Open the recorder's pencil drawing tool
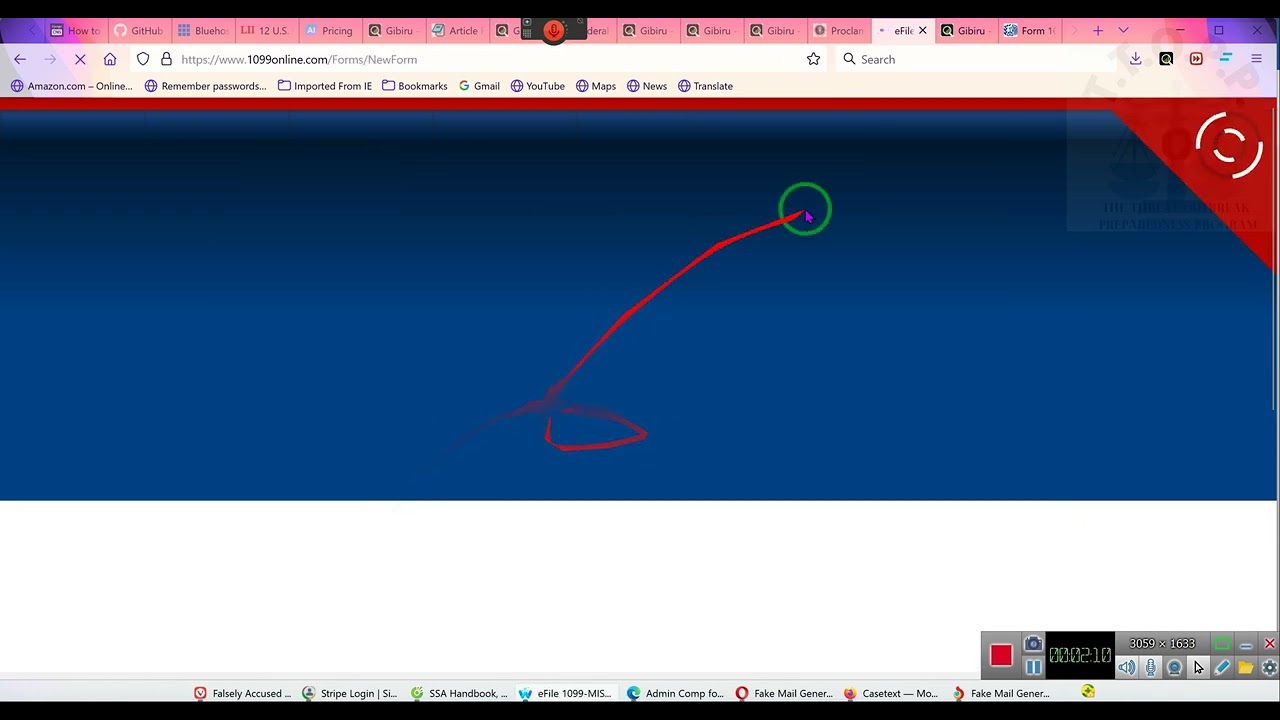The image size is (1280, 720). tap(1222, 668)
